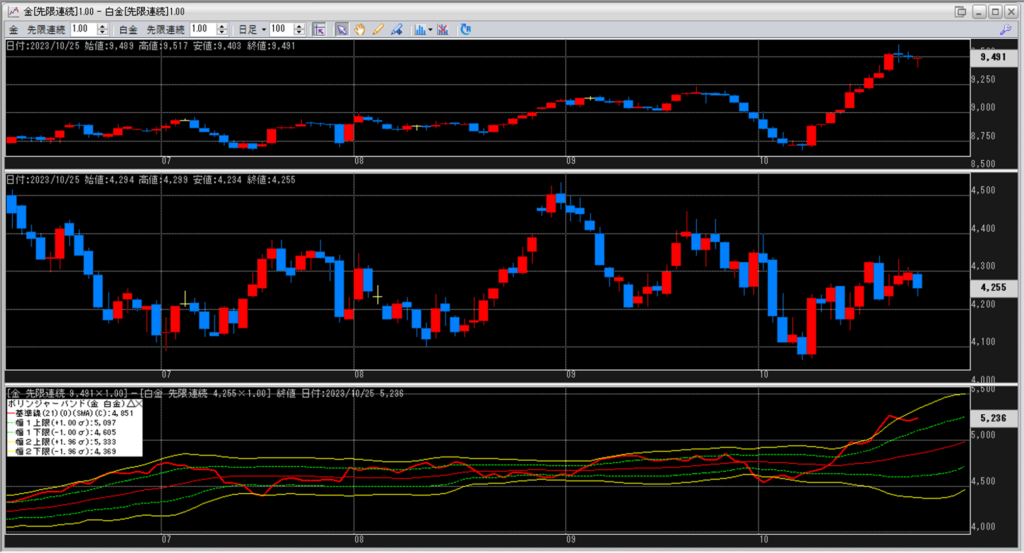Select the pencil drawing tool
The width and height of the screenshot is (1024, 553).
pyautogui.click(x=378, y=29)
